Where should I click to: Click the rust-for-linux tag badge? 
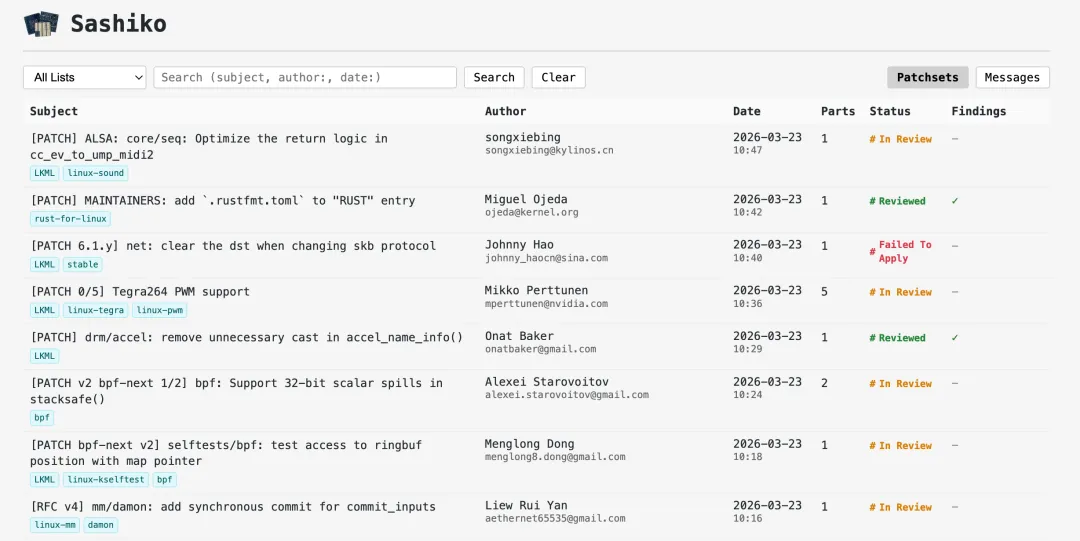70,219
